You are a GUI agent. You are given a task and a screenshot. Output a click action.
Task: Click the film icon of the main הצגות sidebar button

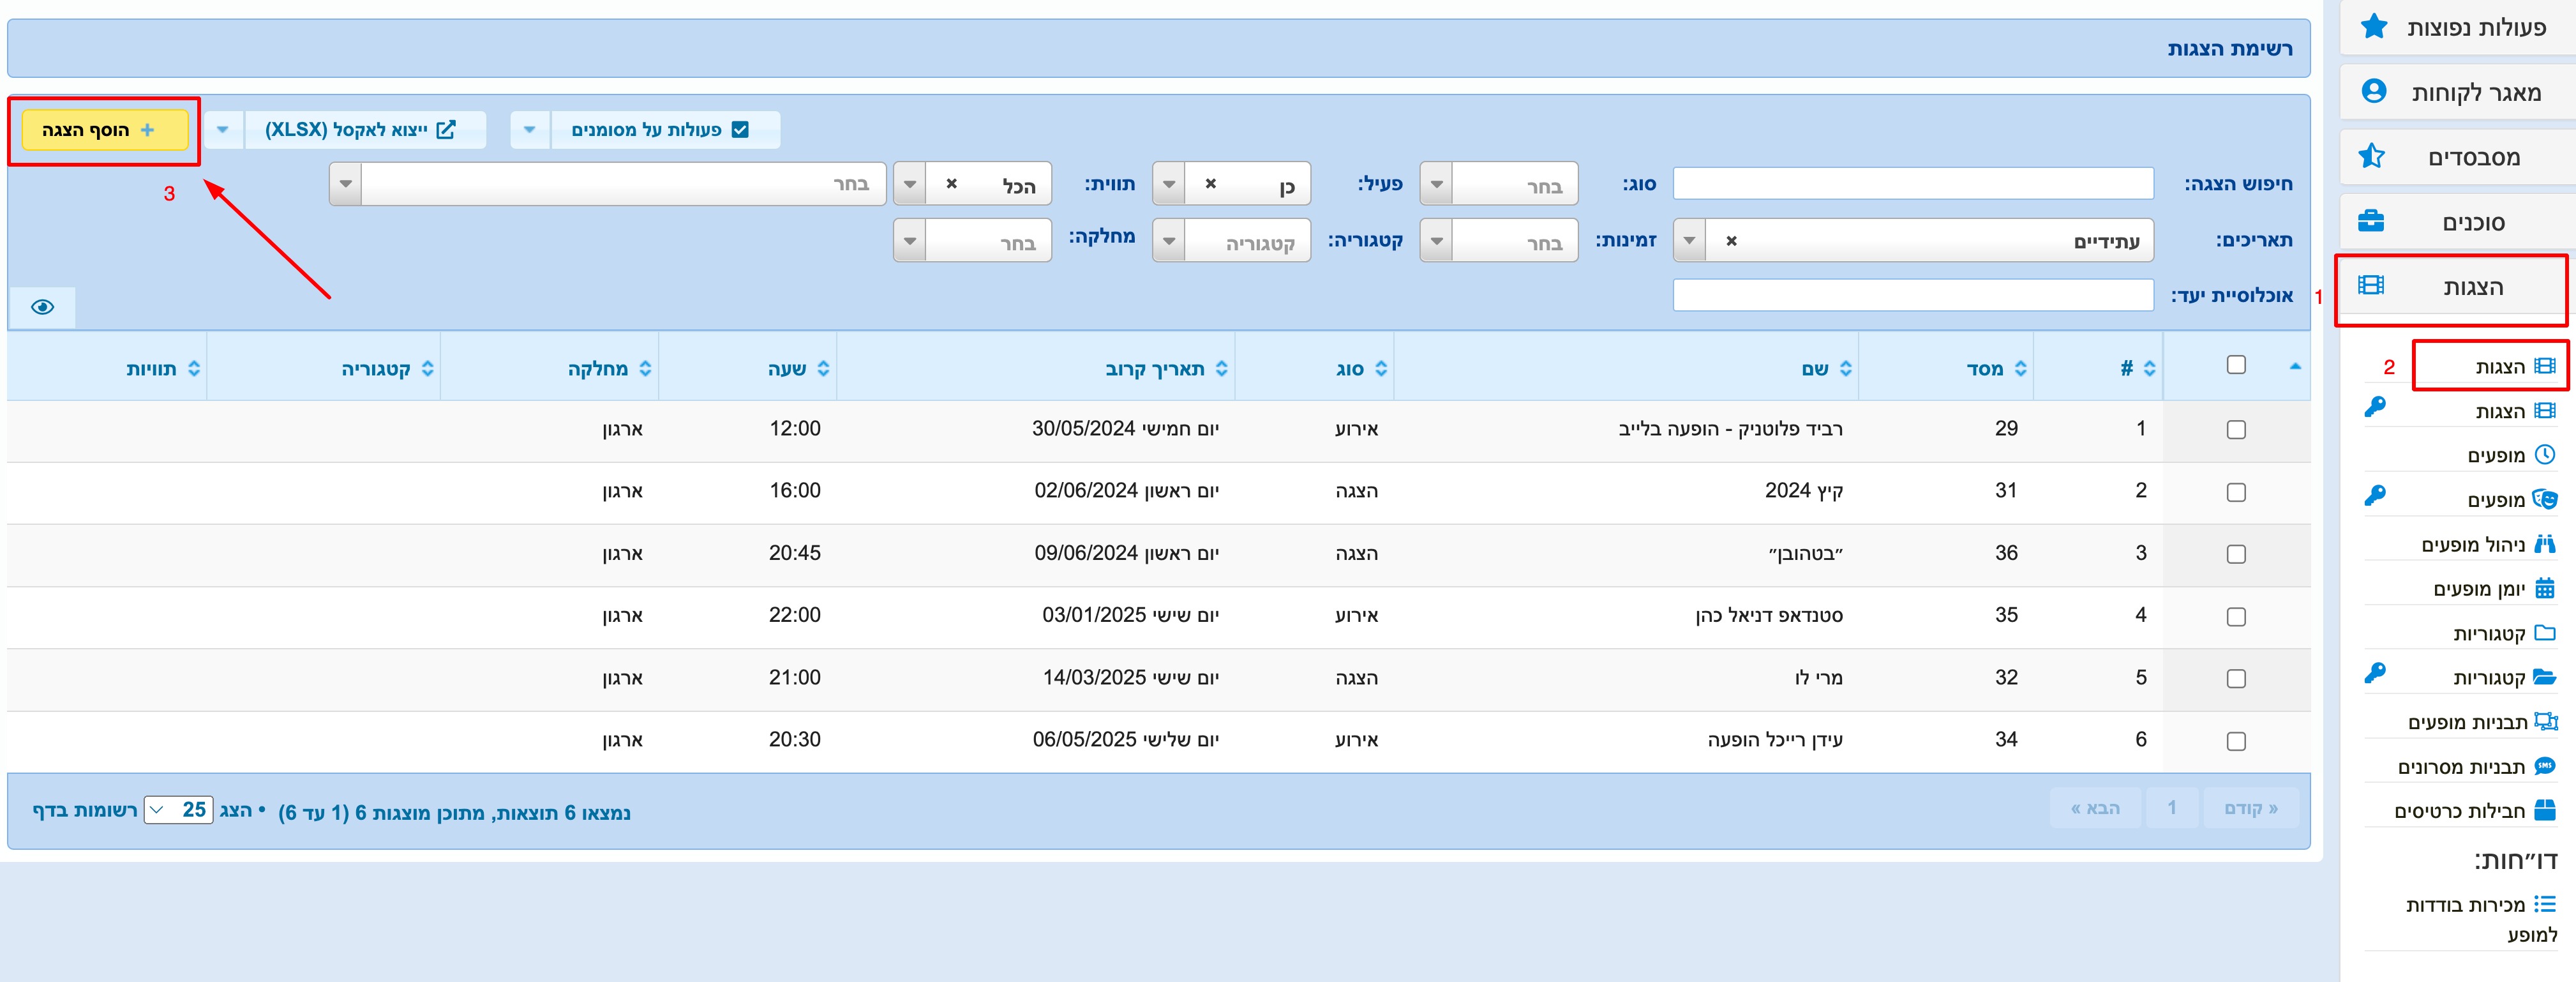[x=2371, y=286]
